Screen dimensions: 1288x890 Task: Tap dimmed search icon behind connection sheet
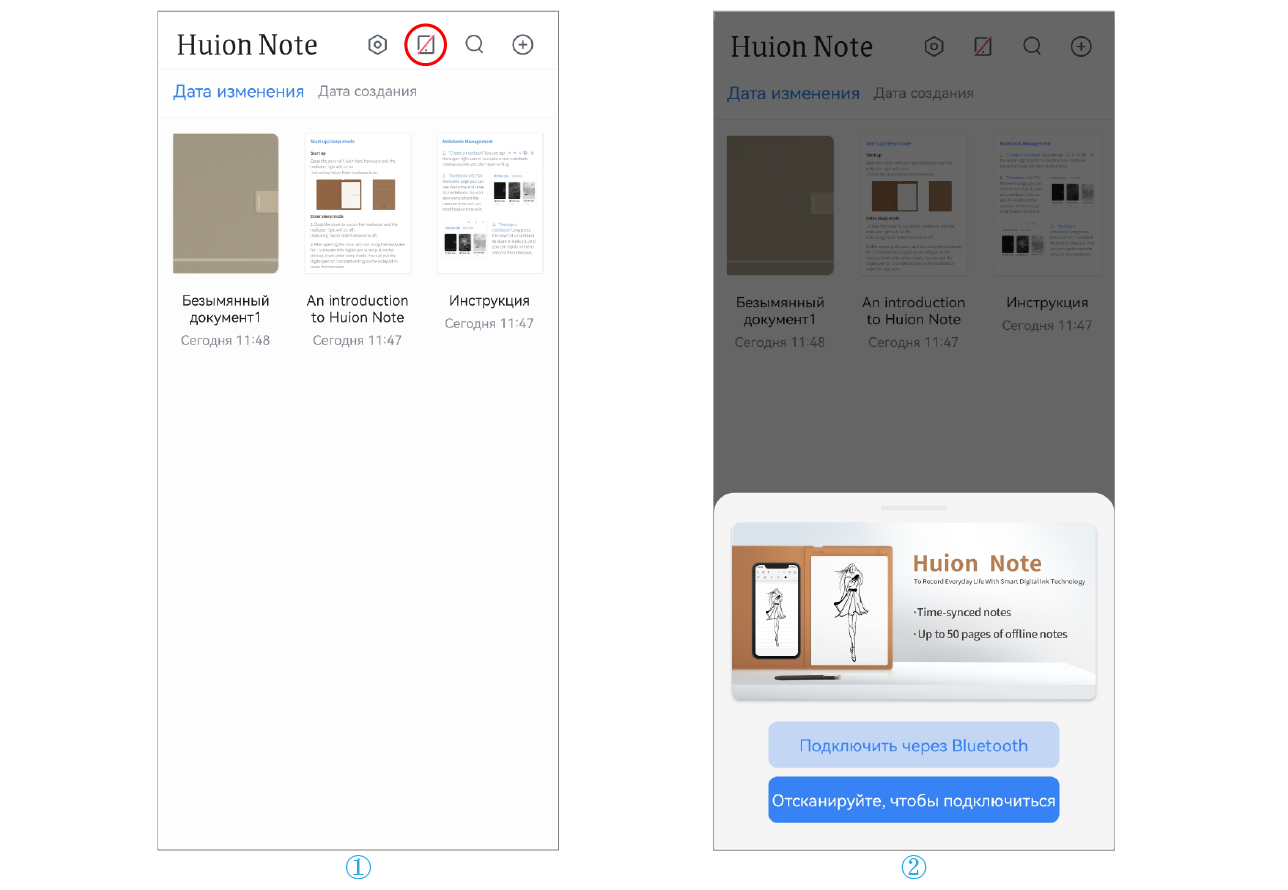1032,46
